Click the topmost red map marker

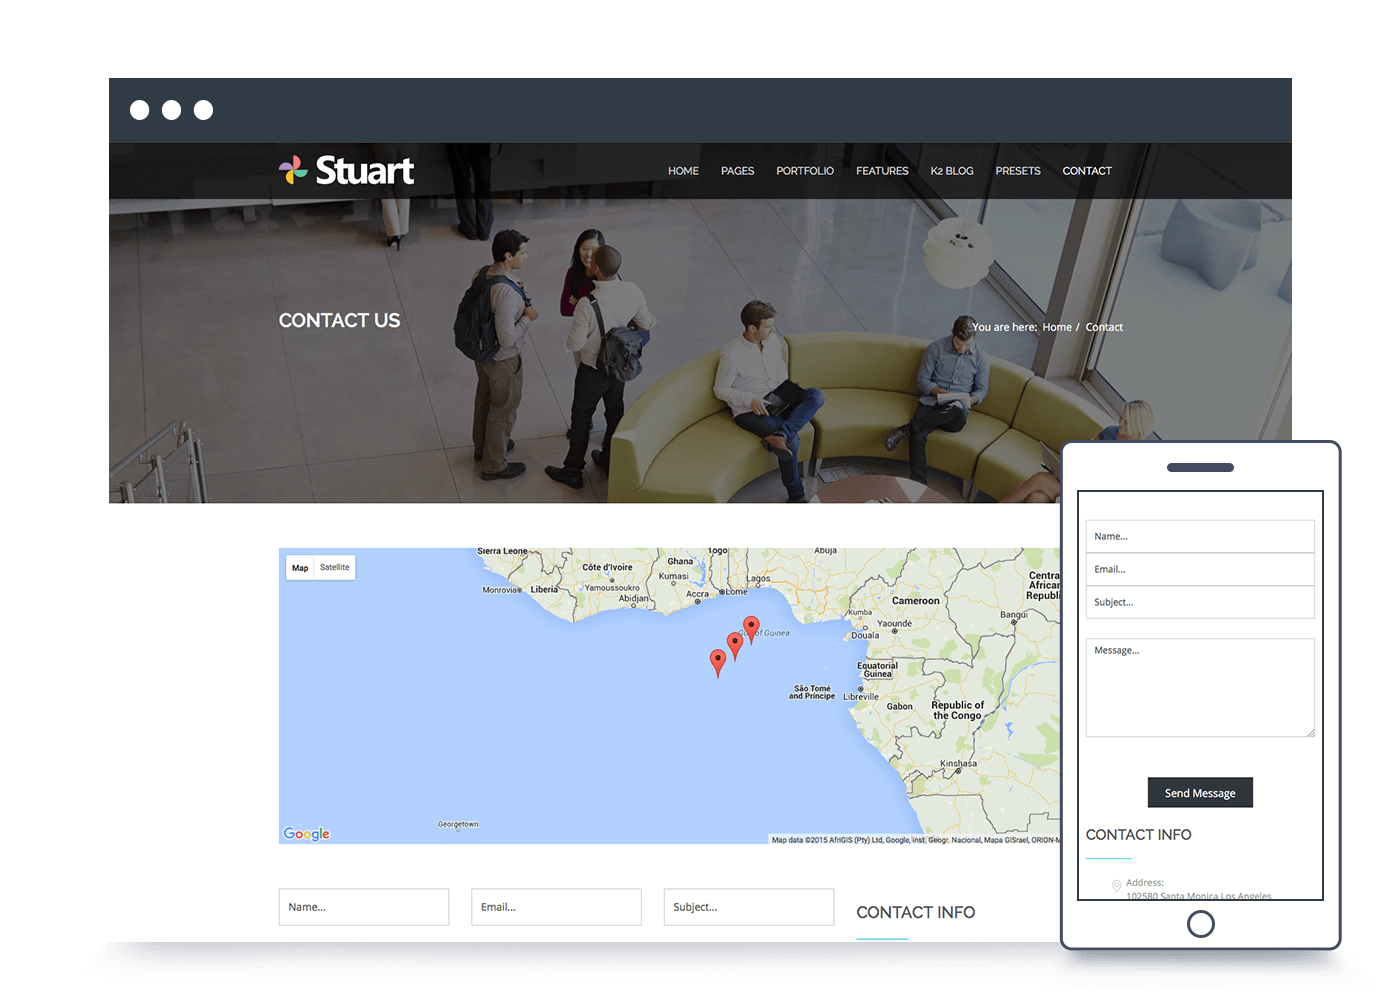[x=751, y=627]
